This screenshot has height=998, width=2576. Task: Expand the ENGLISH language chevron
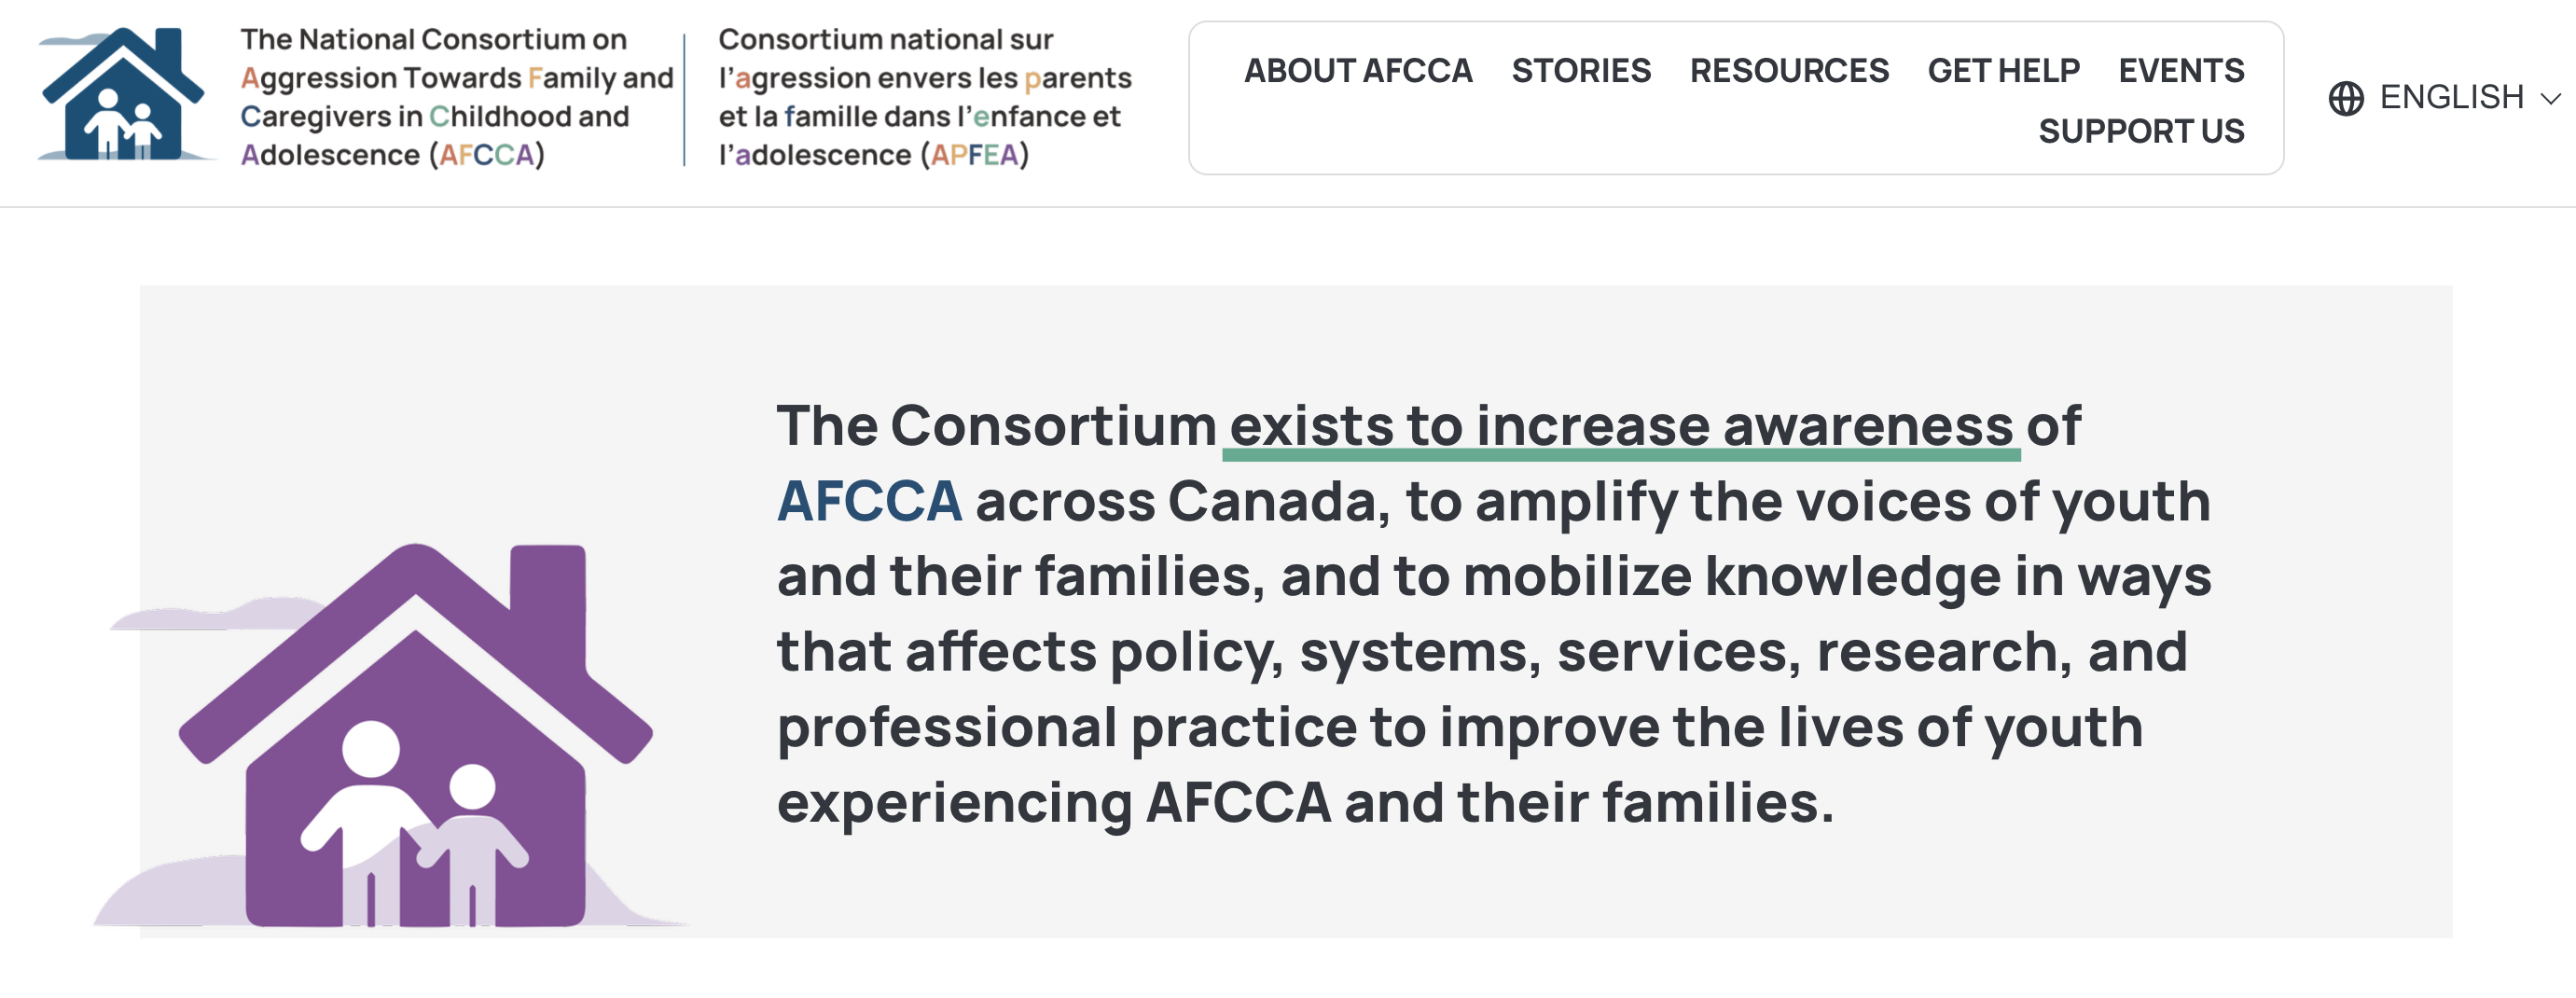coord(2551,98)
